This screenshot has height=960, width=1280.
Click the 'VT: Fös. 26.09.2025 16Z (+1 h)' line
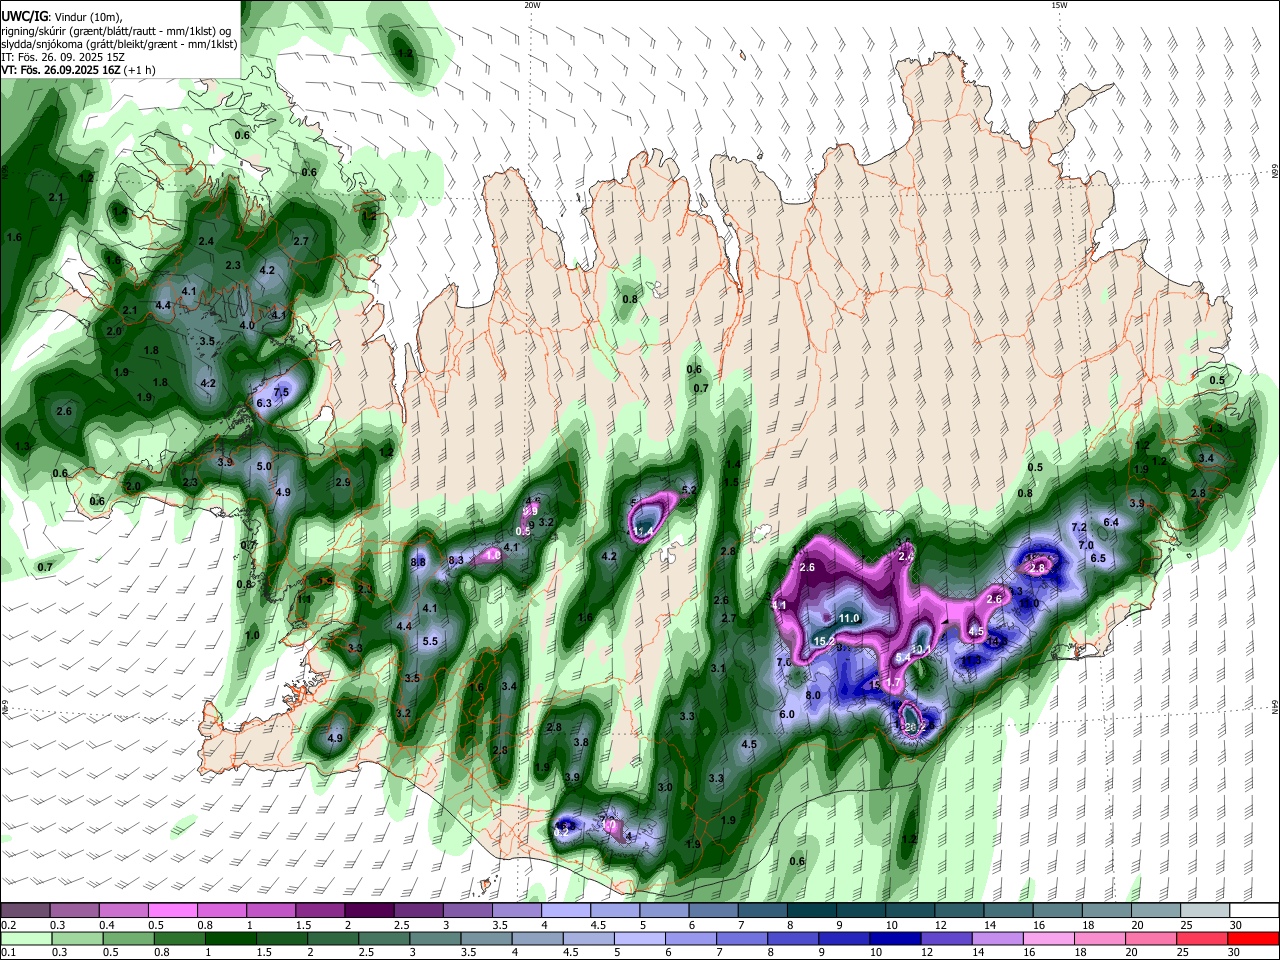click(x=79, y=70)
